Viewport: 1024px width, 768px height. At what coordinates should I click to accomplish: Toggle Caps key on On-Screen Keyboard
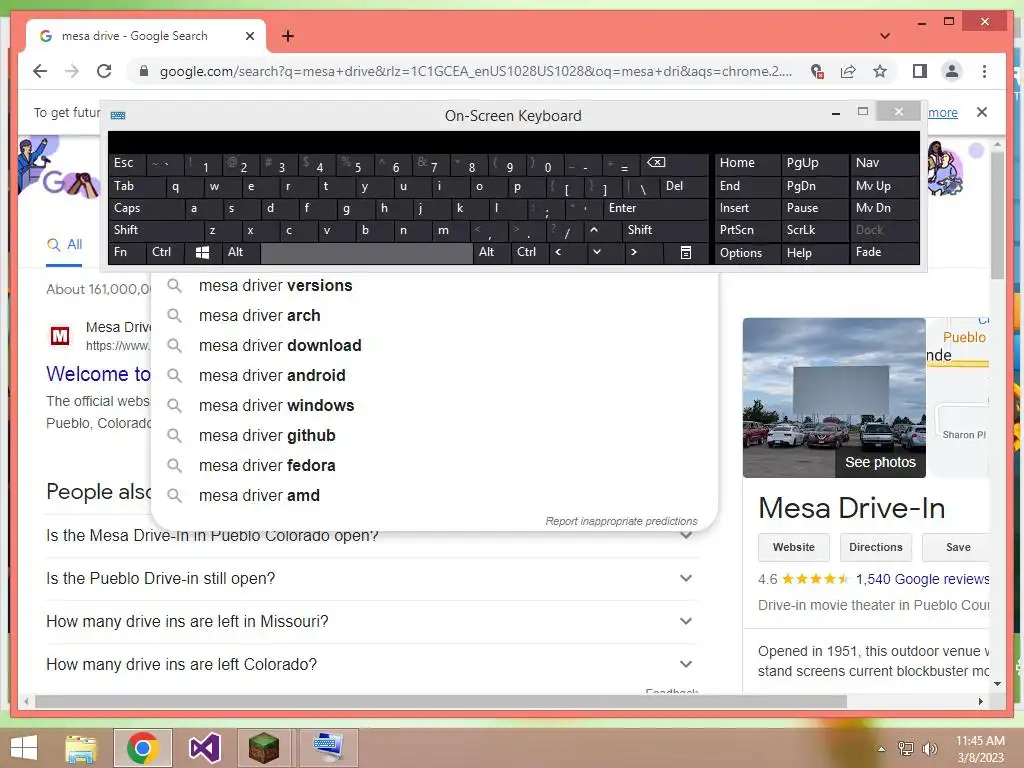pyautogui.click(x=146, y=208)
